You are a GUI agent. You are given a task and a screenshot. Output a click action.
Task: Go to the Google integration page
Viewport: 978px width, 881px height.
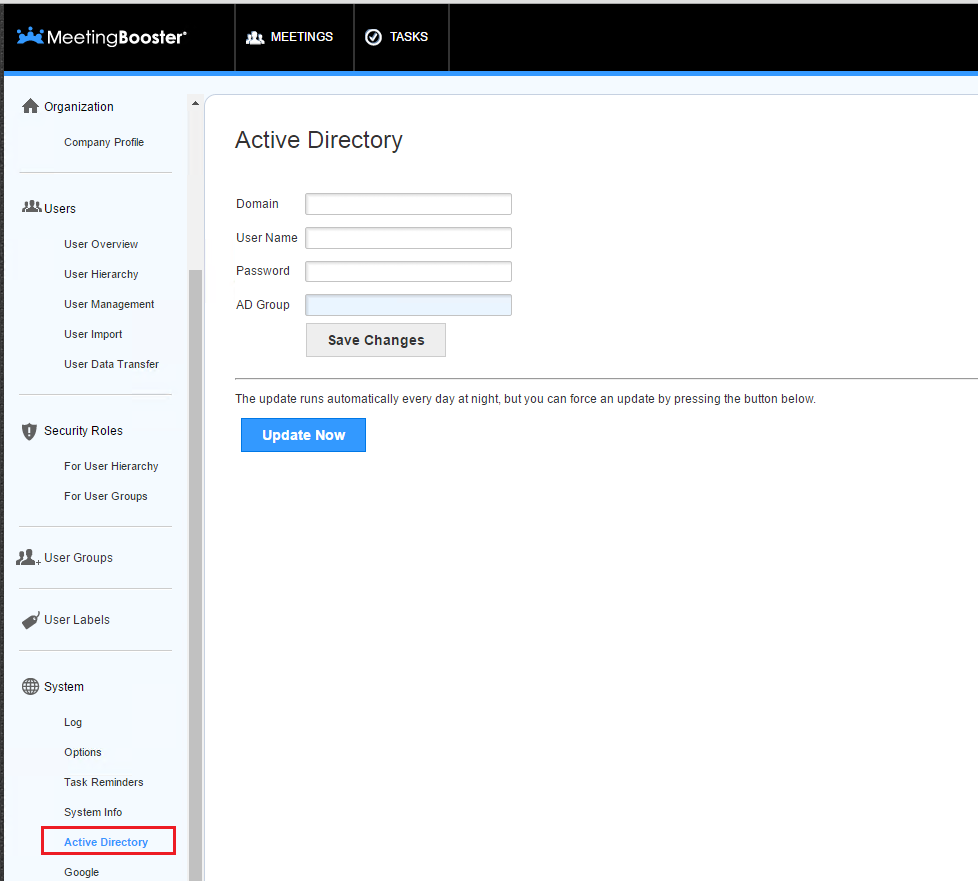tap(81, 872)
